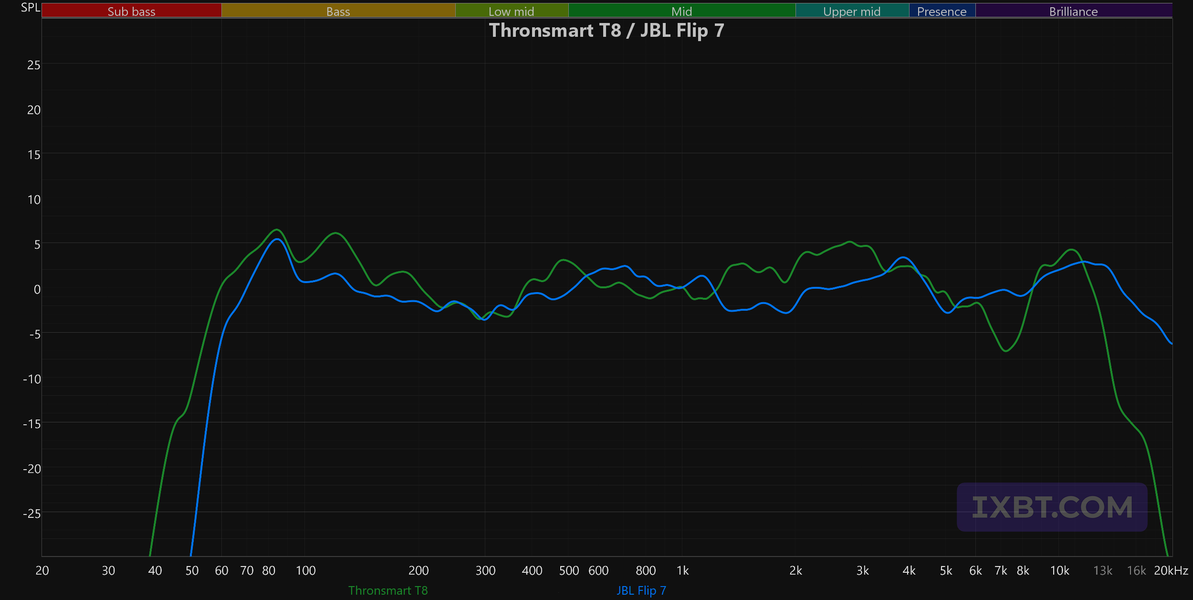Click the 20 value on the SPL axis
The height and width of the screenshot is (600, 1193).
pos(33,110)
